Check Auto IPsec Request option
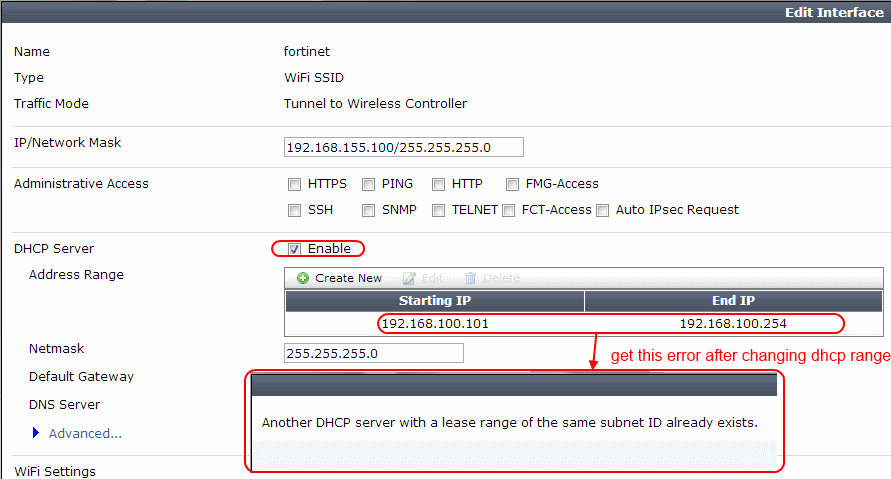 click(x=603, y=210)
